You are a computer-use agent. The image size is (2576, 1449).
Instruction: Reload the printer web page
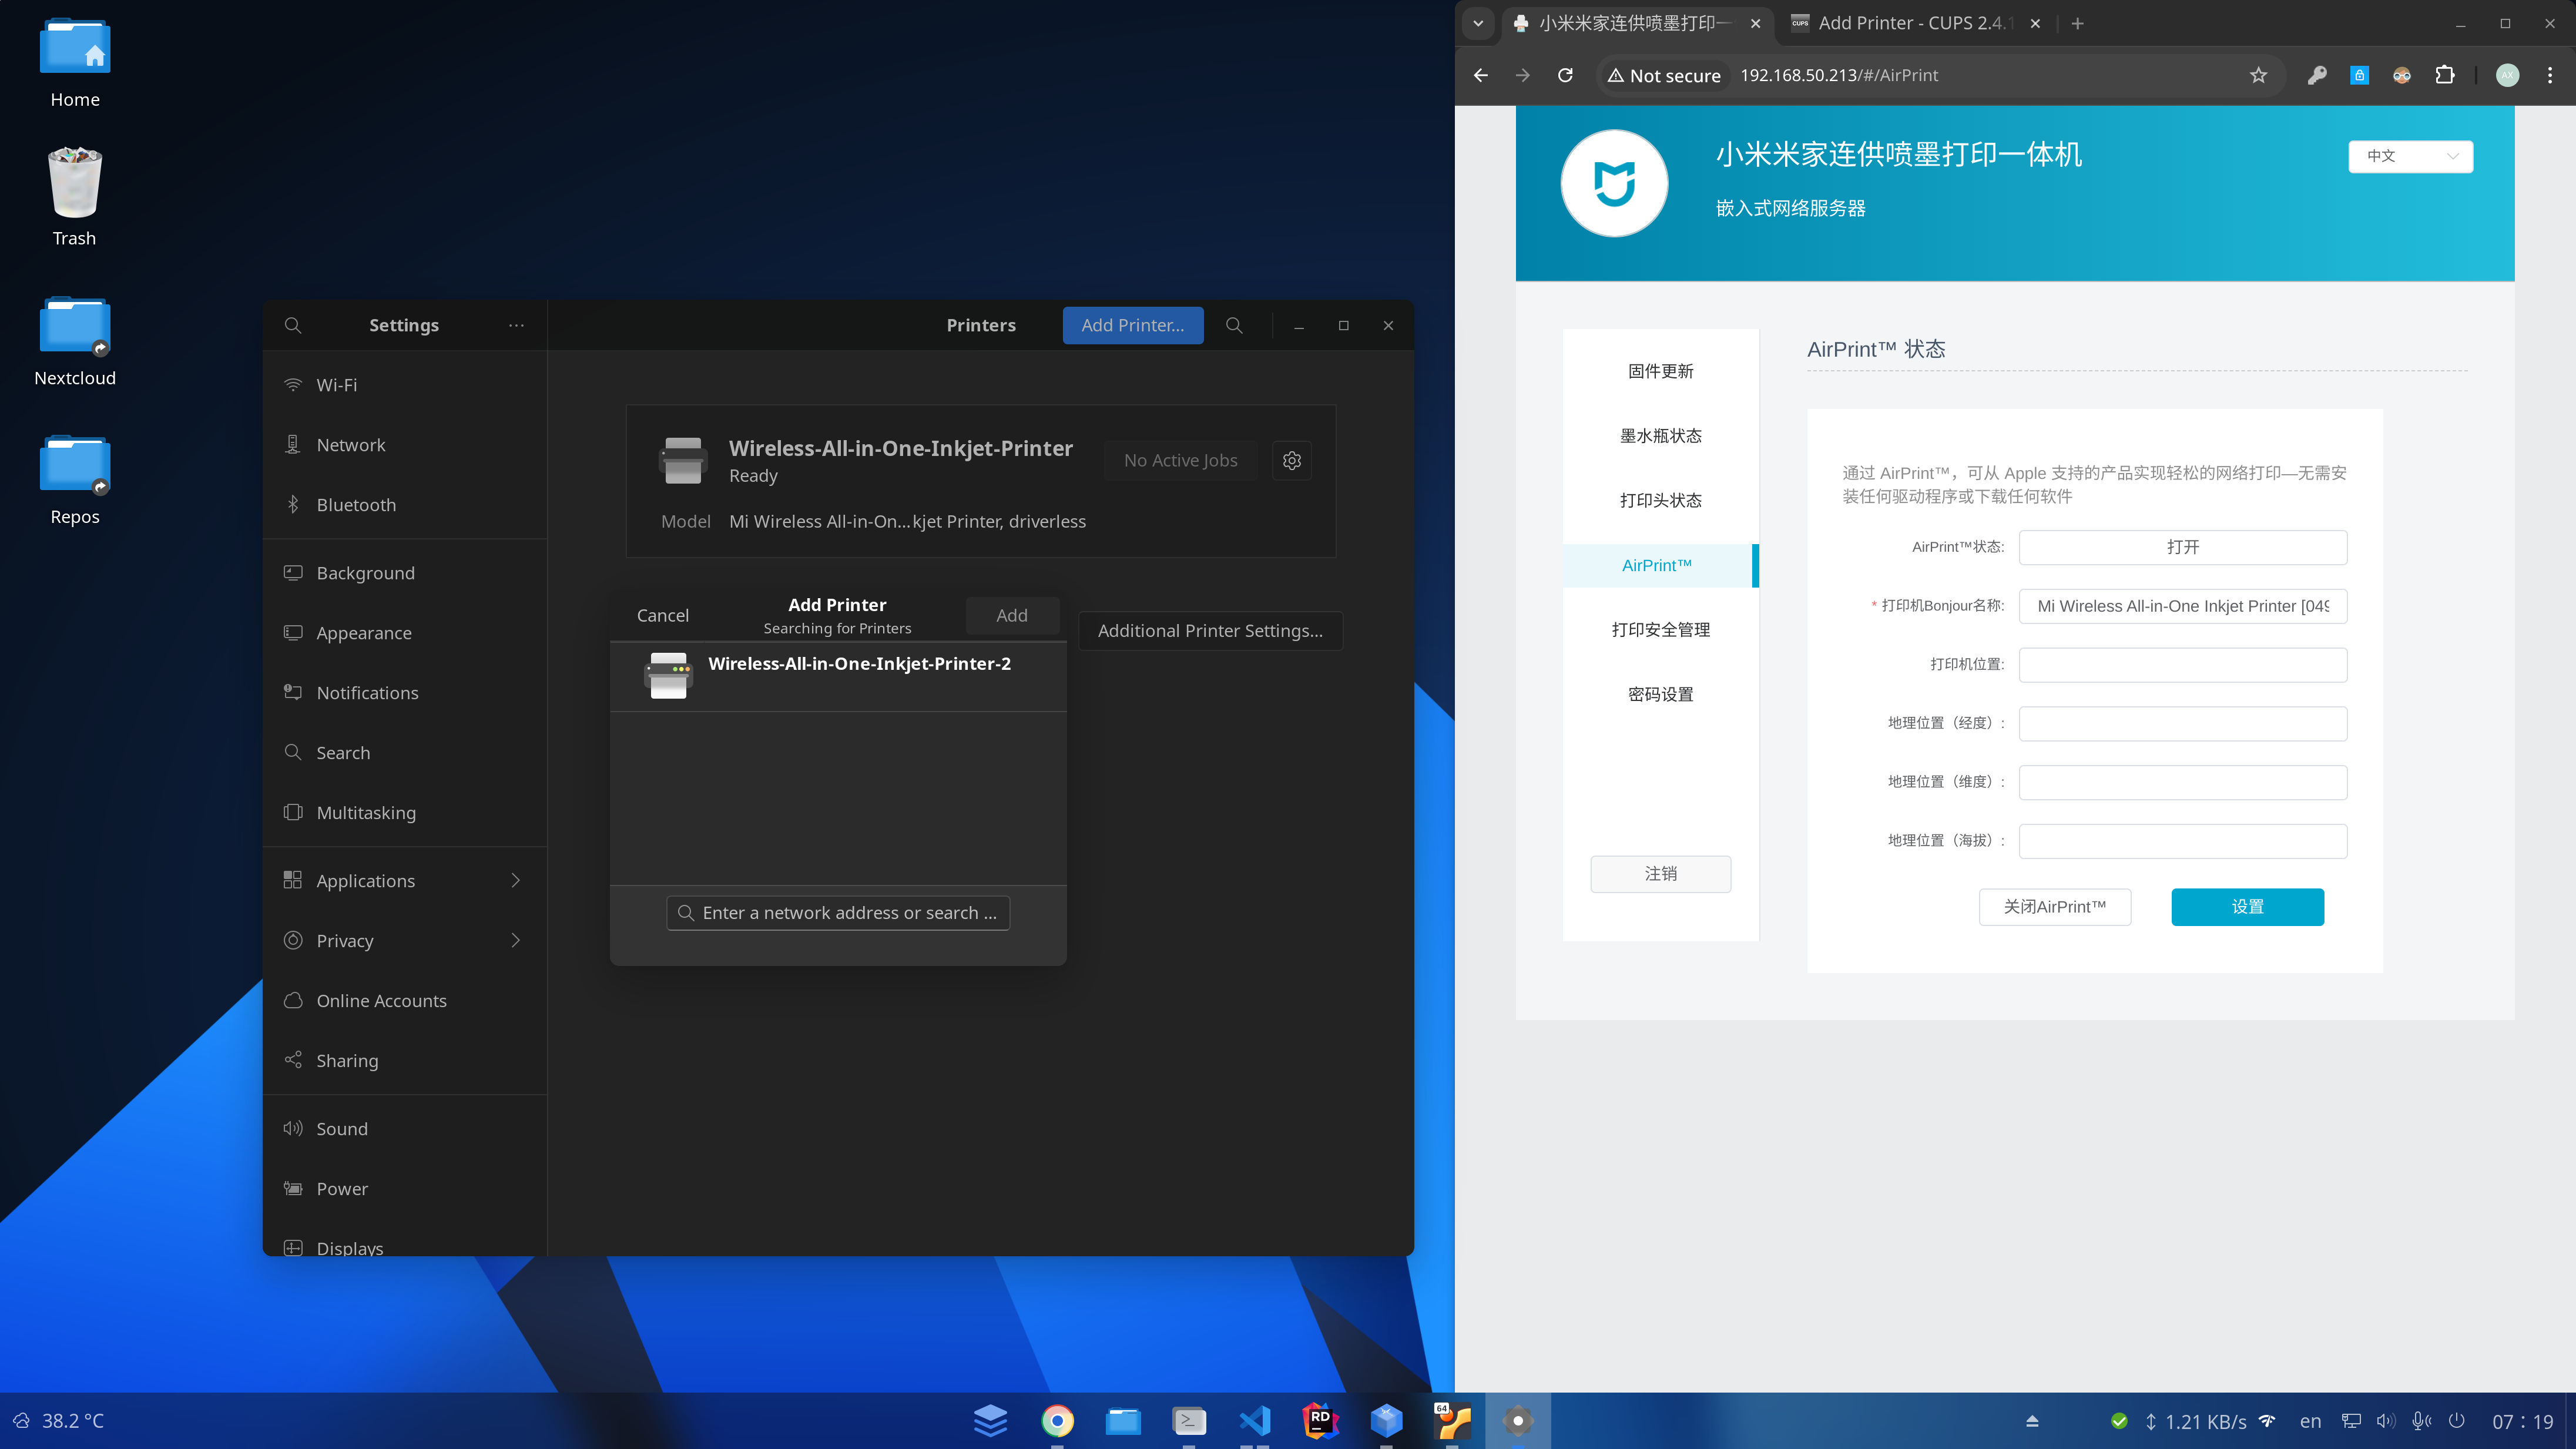tap(1565, 75)
